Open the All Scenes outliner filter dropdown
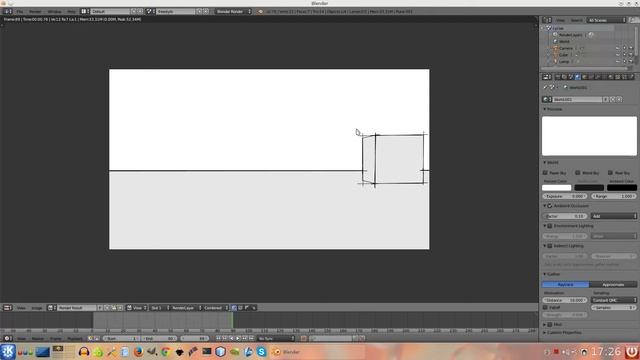640x360 pixels. [x=607, y=20]
